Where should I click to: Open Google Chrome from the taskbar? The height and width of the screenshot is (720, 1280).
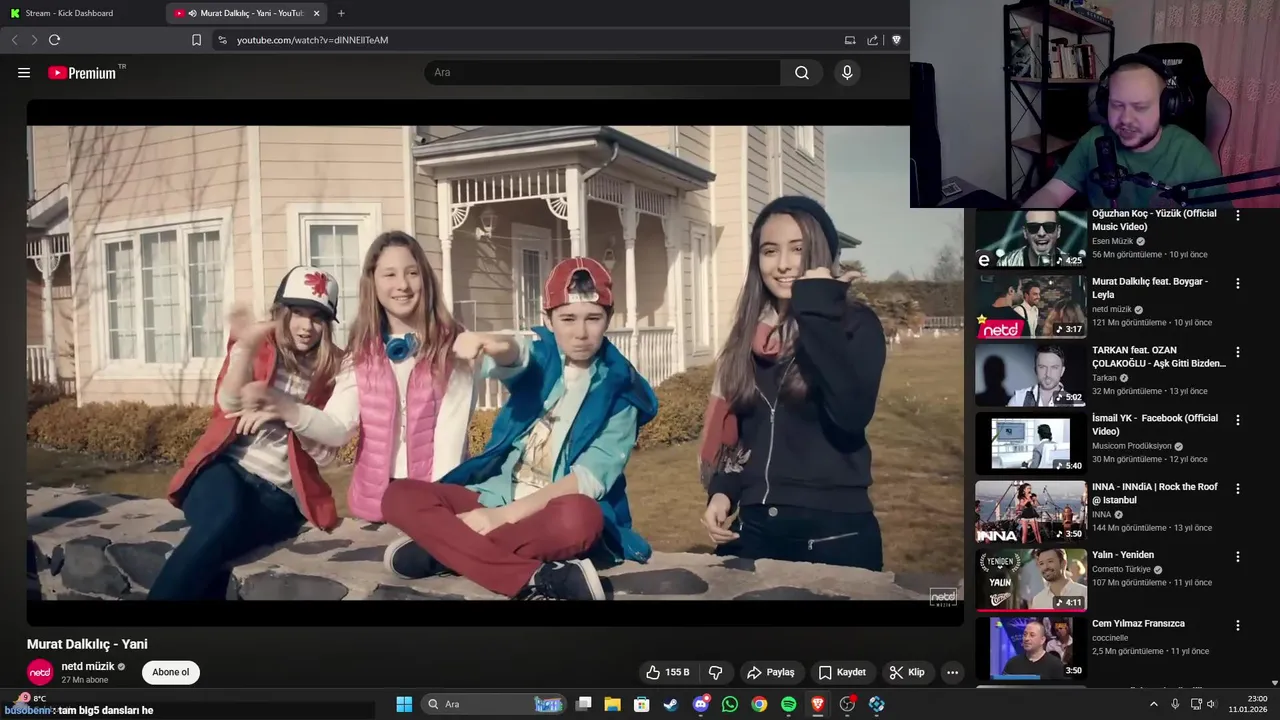[x=759, y=704]
